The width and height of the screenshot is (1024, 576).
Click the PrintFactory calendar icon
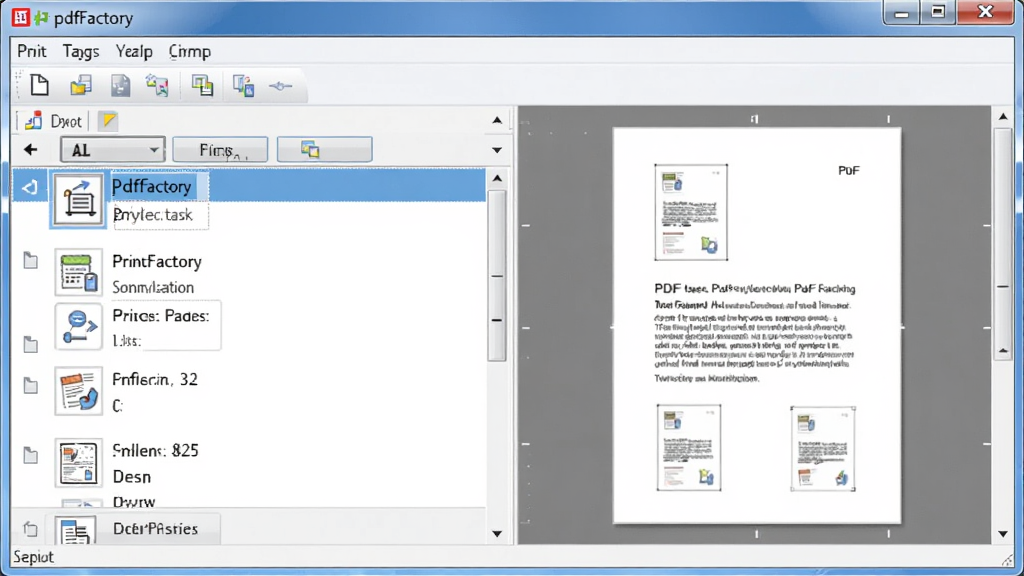point(78,272)
